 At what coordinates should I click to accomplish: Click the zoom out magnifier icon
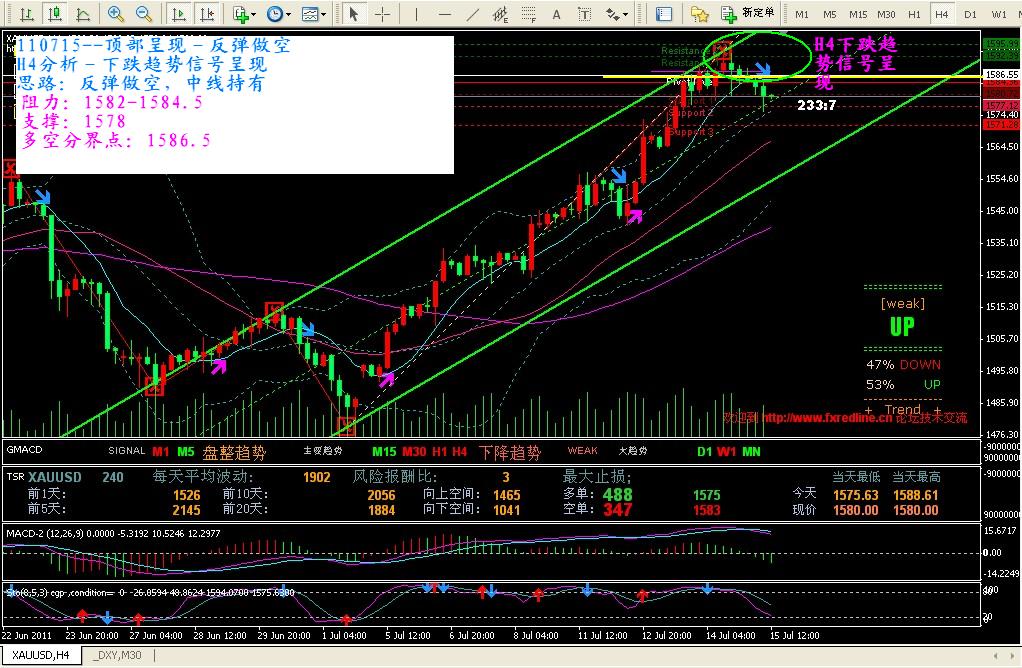[144, 14]
